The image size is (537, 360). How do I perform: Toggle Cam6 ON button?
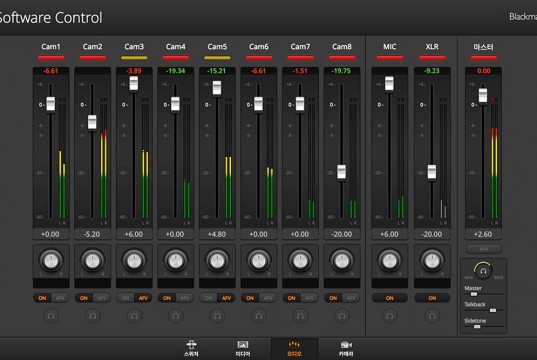coord(250,298)
